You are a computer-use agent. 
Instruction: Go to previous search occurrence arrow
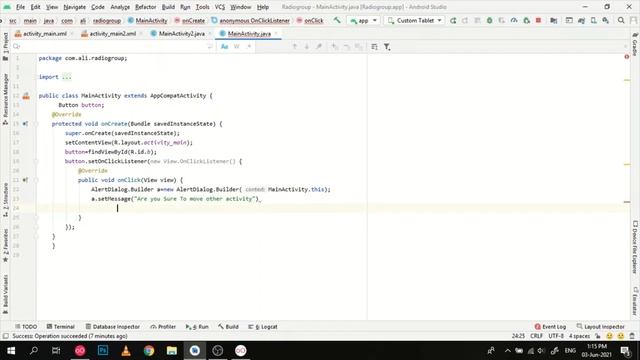294,47
